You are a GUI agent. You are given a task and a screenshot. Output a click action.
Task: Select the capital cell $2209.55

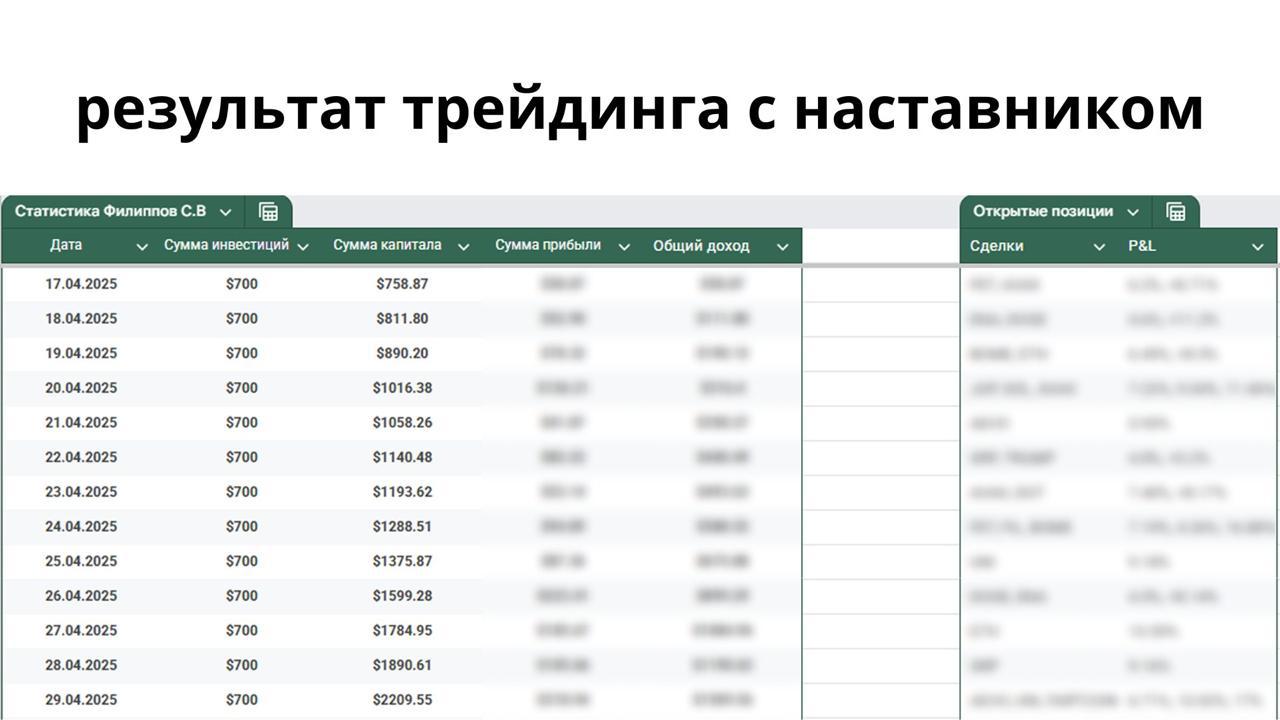[402, 700]
